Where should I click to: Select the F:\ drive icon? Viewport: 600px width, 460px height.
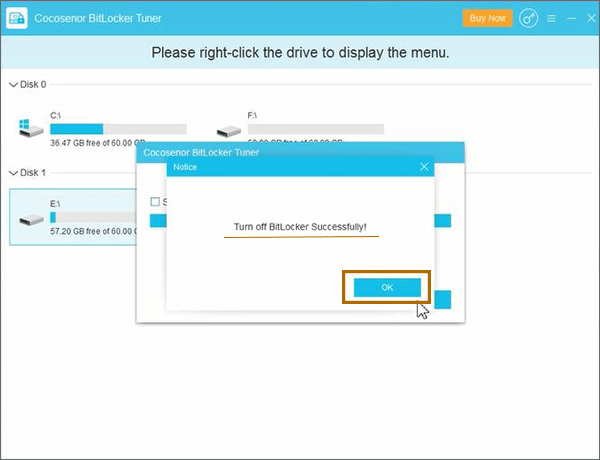click(x=228, y=131)
